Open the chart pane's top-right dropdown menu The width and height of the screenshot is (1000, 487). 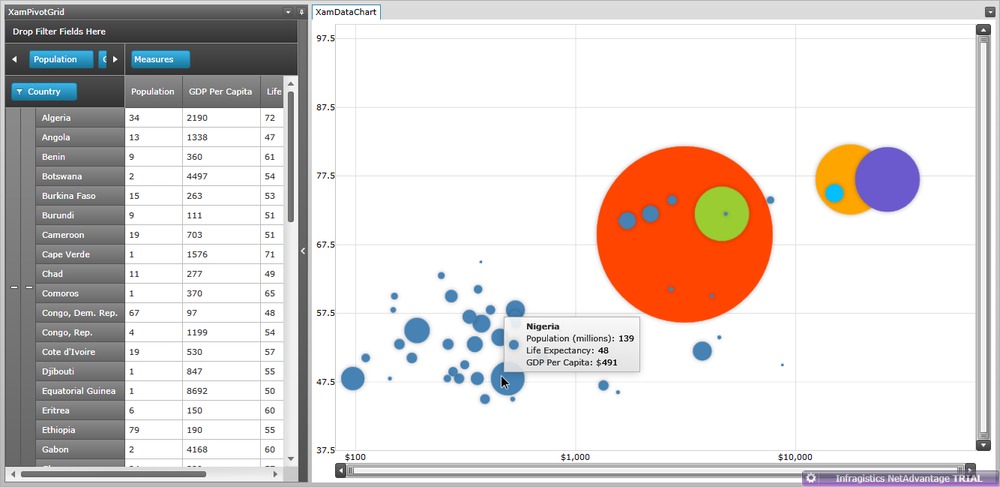click(990, 12)
